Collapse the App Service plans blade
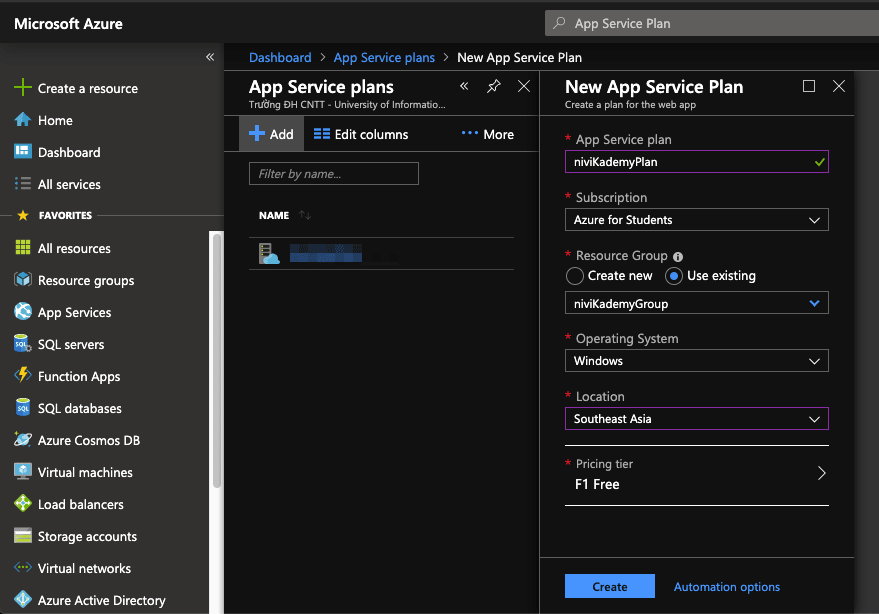Viewport: 879px width, 614px height. pos(464,86)
